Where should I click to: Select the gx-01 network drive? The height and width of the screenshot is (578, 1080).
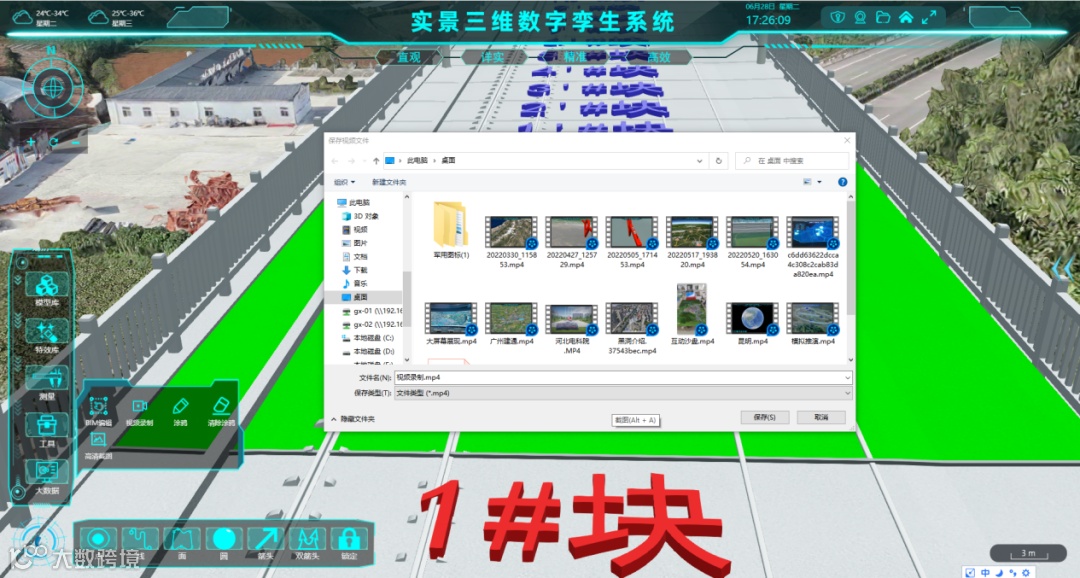click(x=373, y=311)
